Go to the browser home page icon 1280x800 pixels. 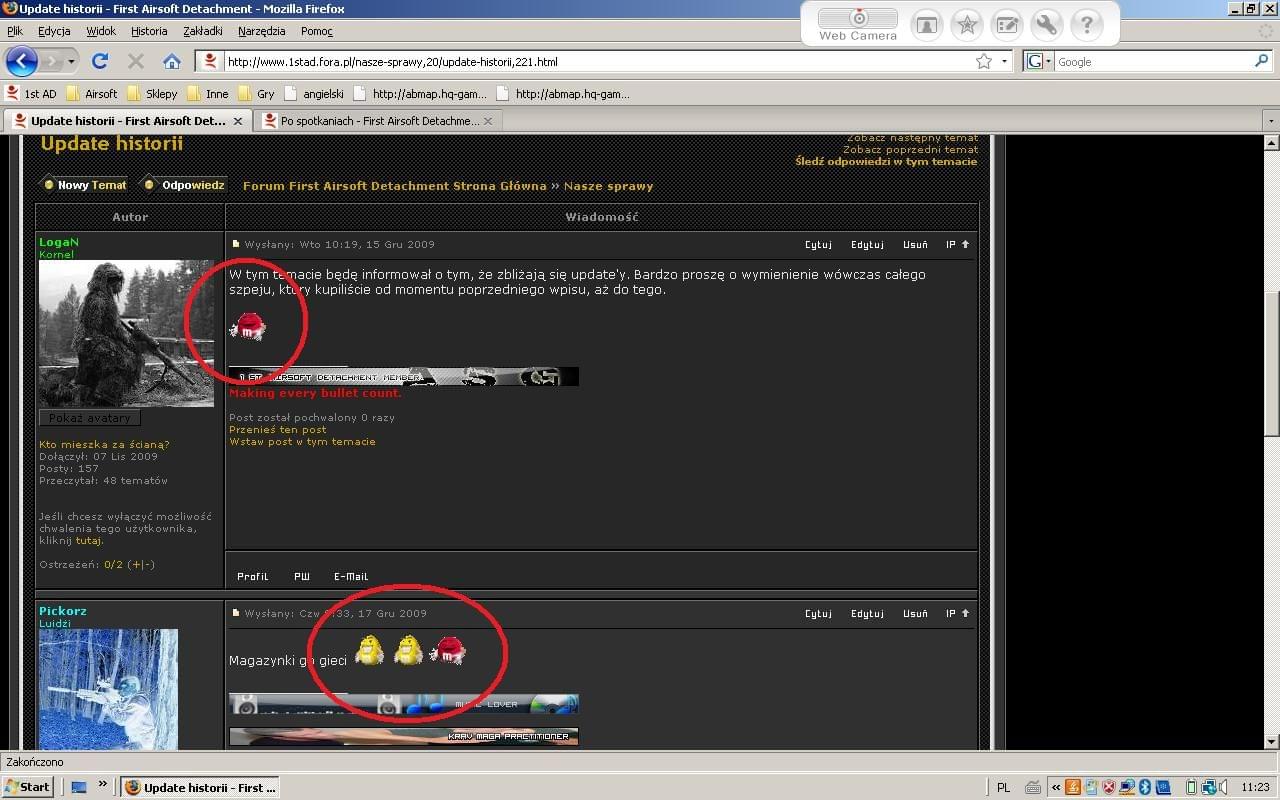pos(172,61)
